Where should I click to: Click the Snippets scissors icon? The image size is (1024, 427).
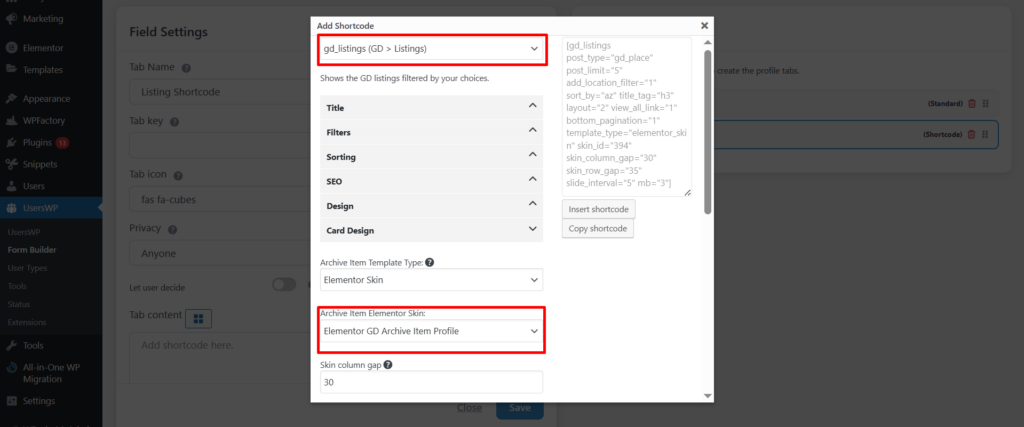[x=11, y=164]
